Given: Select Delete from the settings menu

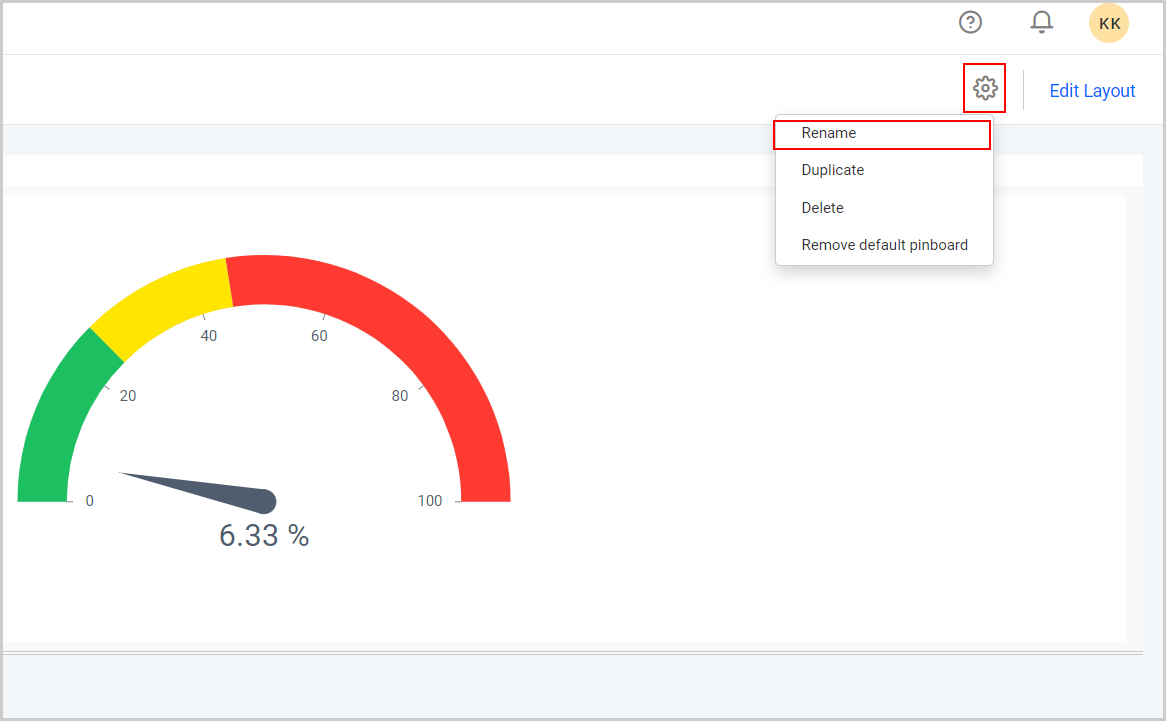Looking at the screenshot, I should coord(822,208).
